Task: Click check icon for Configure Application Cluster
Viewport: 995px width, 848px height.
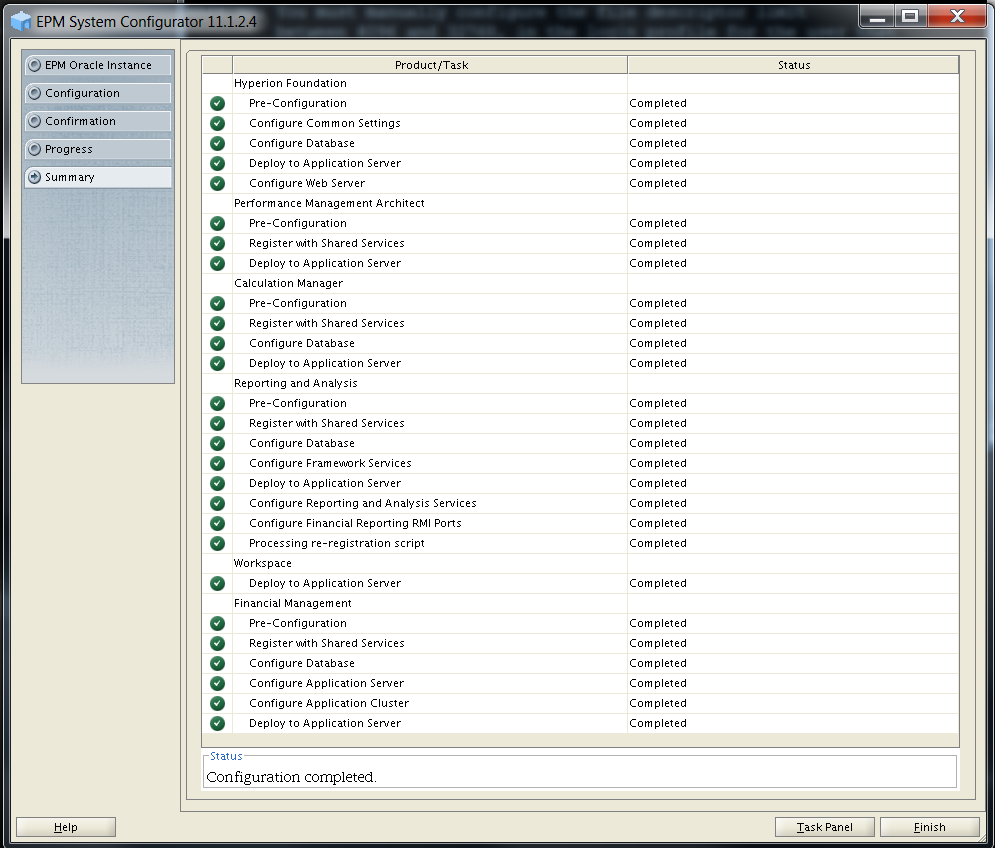Action: click(x=217, y=703)
